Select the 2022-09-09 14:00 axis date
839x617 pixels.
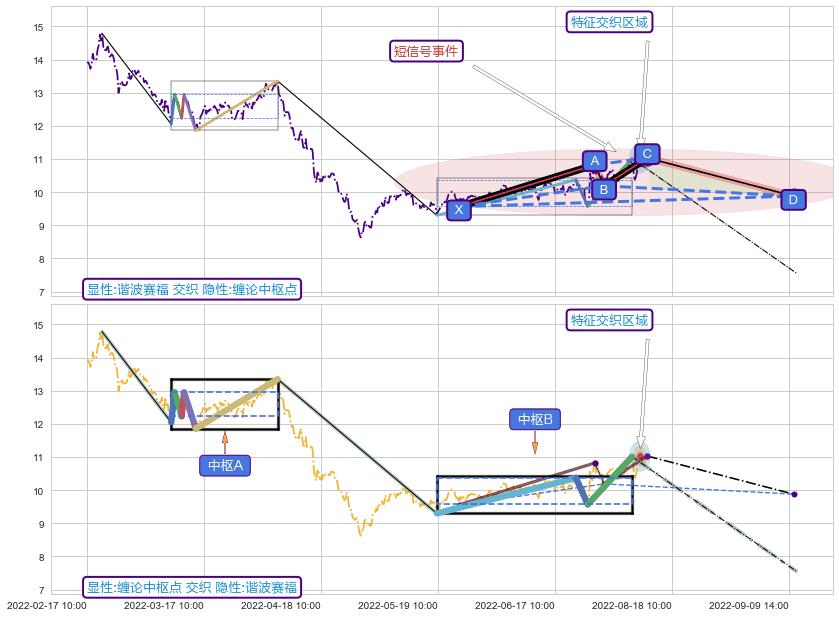749,605
